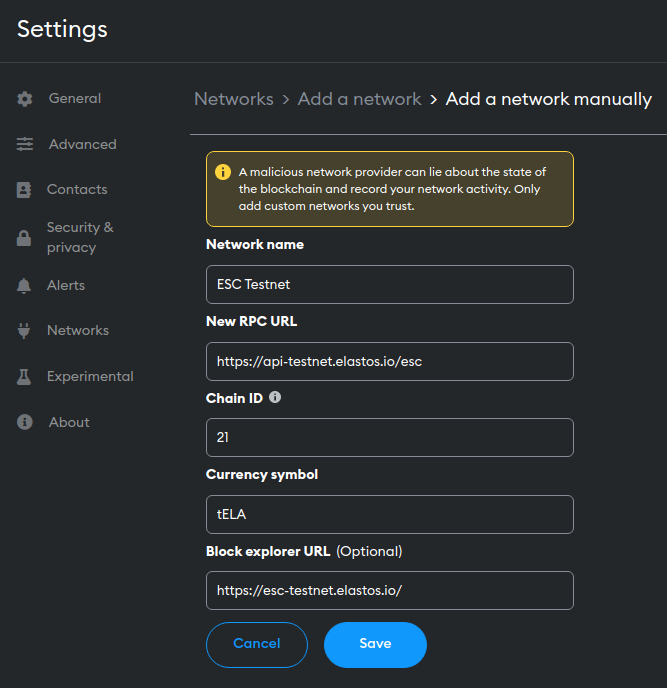Click the Security & privacy lock icon

click(x=25, y=238)
